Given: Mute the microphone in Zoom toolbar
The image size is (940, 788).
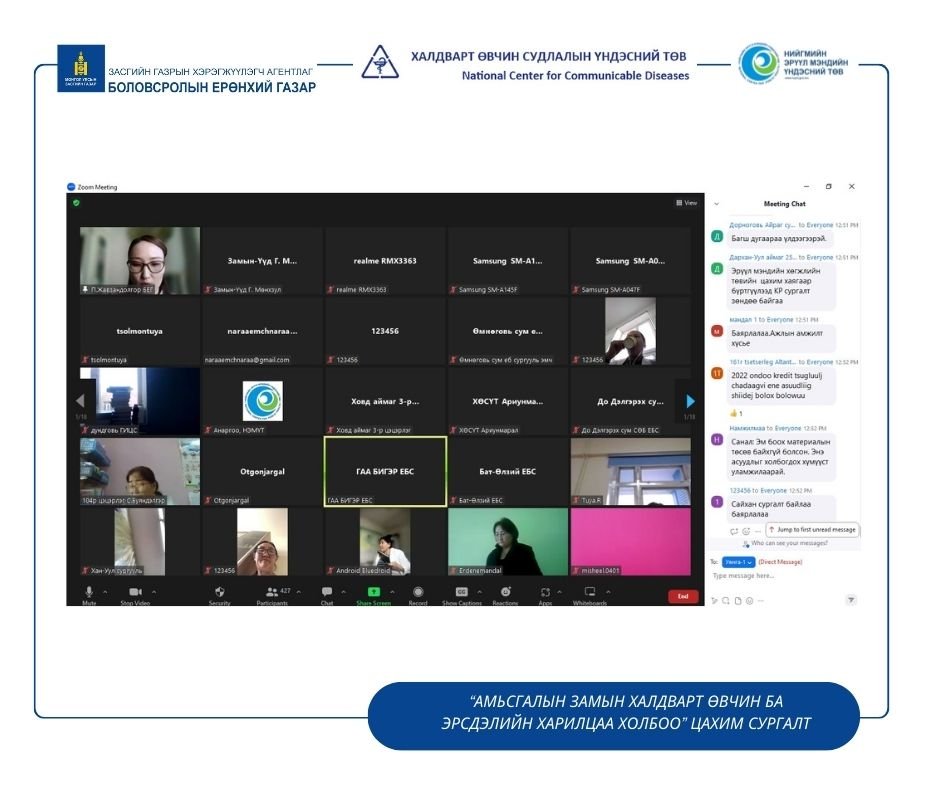Looking at the screenshot, I should [x=89, y=593].
